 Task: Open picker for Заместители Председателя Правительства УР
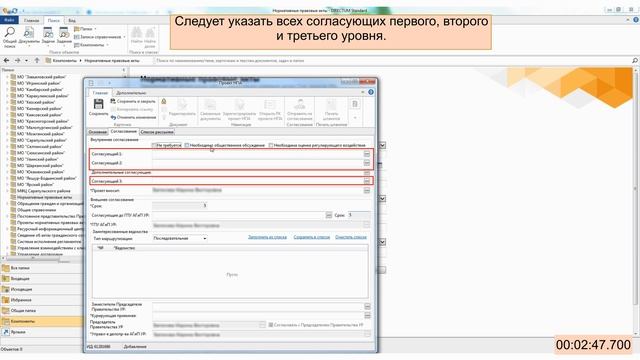point(367,307)
